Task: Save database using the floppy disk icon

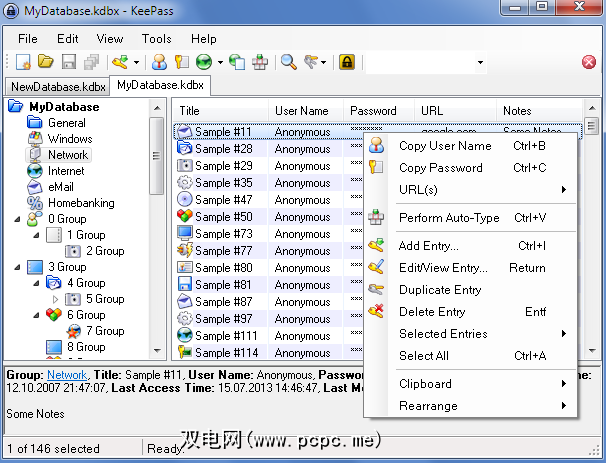Action: tap(69, 62)
